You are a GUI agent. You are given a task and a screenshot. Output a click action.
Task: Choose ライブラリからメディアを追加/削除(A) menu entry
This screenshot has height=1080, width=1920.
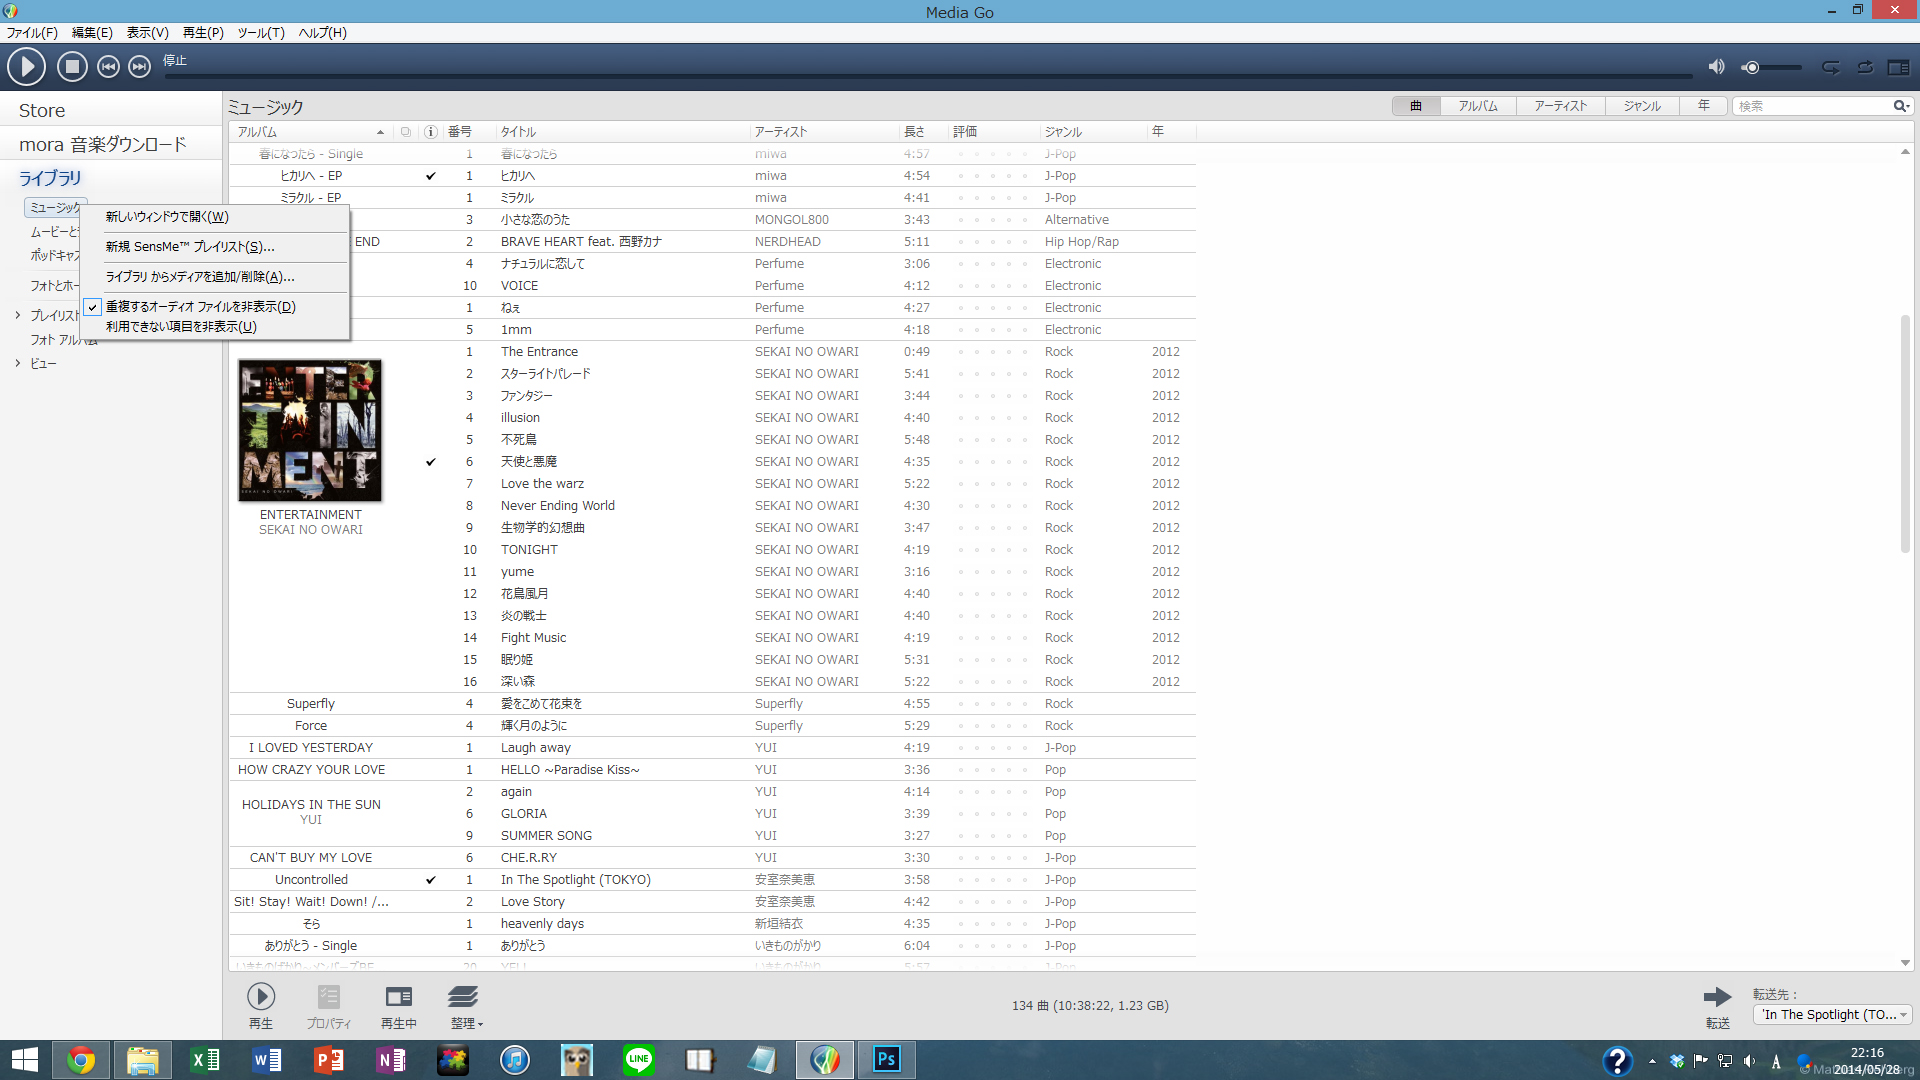point(215,277)
